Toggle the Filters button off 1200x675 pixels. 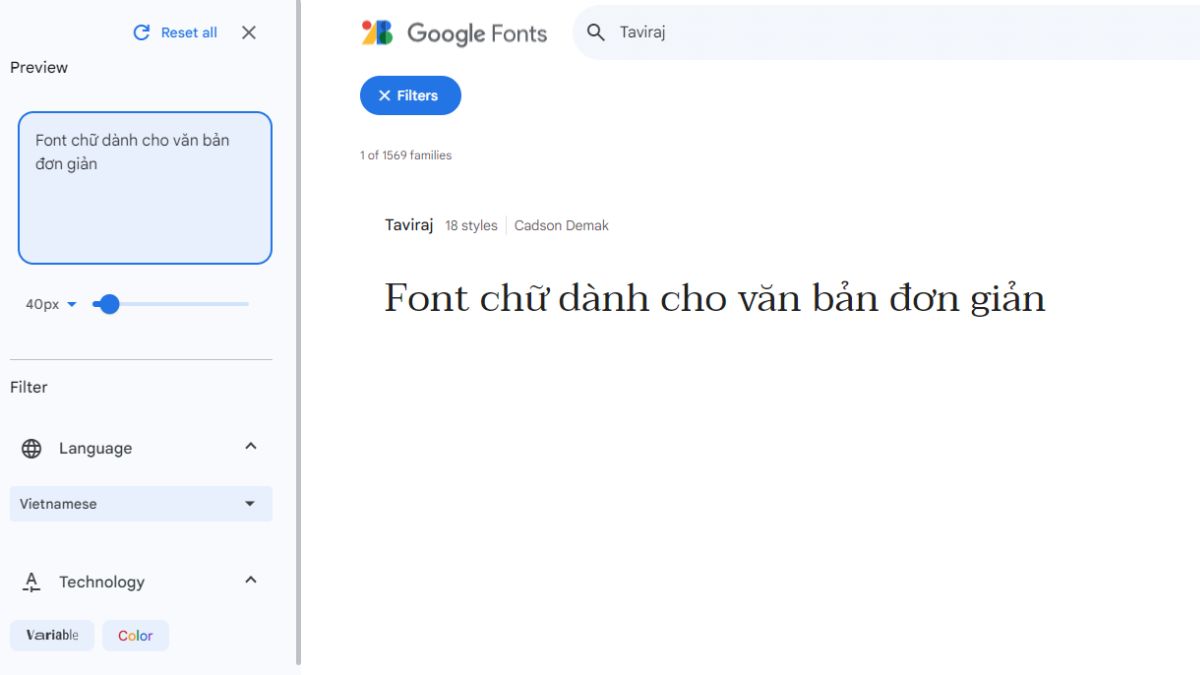coord(410,95)
